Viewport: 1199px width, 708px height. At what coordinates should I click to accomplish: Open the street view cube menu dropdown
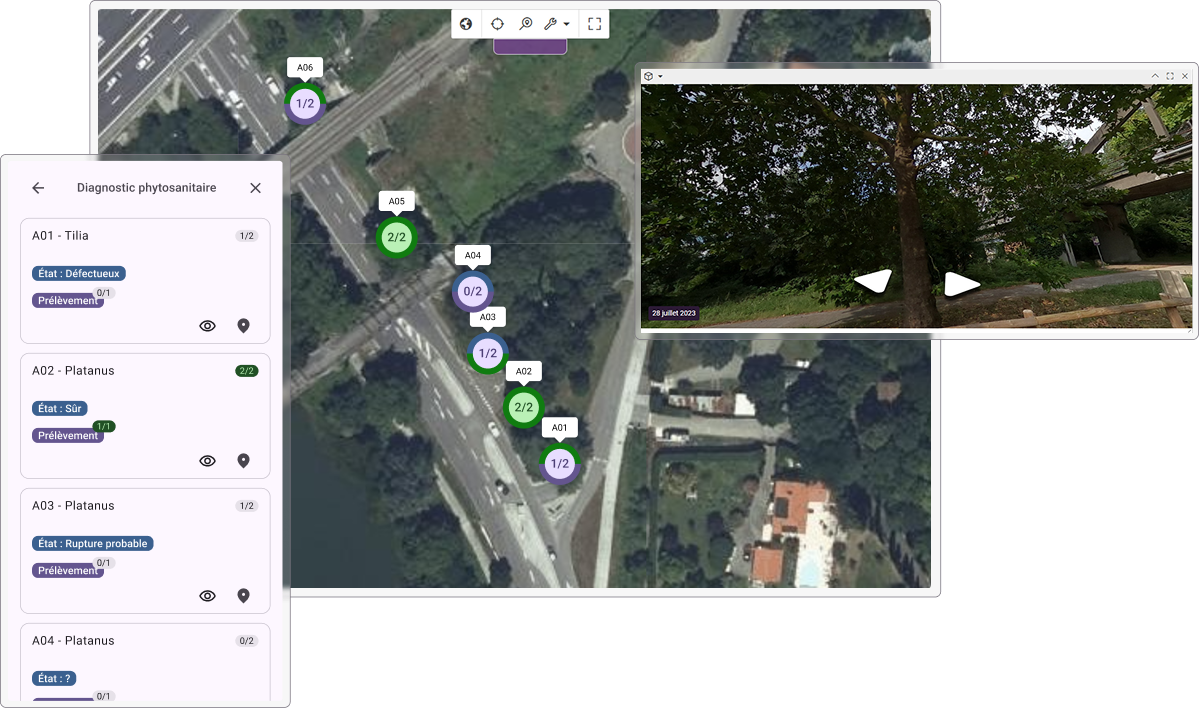(652, 76)
